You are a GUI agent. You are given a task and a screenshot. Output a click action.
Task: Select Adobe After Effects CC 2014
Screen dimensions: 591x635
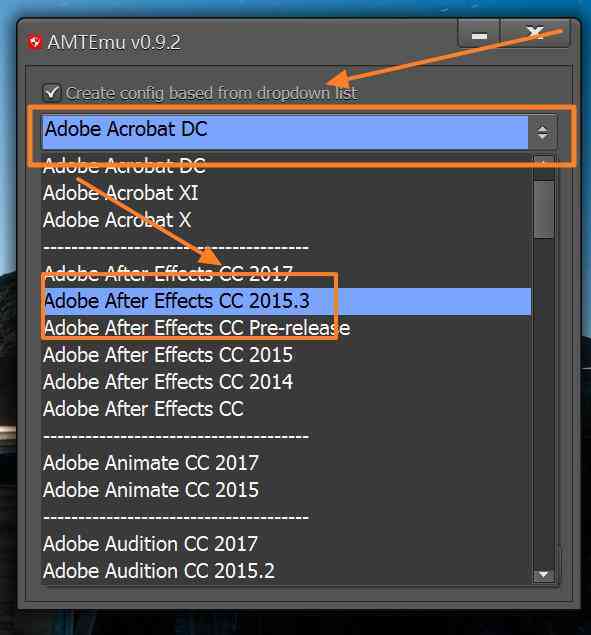tap(286, 382)
